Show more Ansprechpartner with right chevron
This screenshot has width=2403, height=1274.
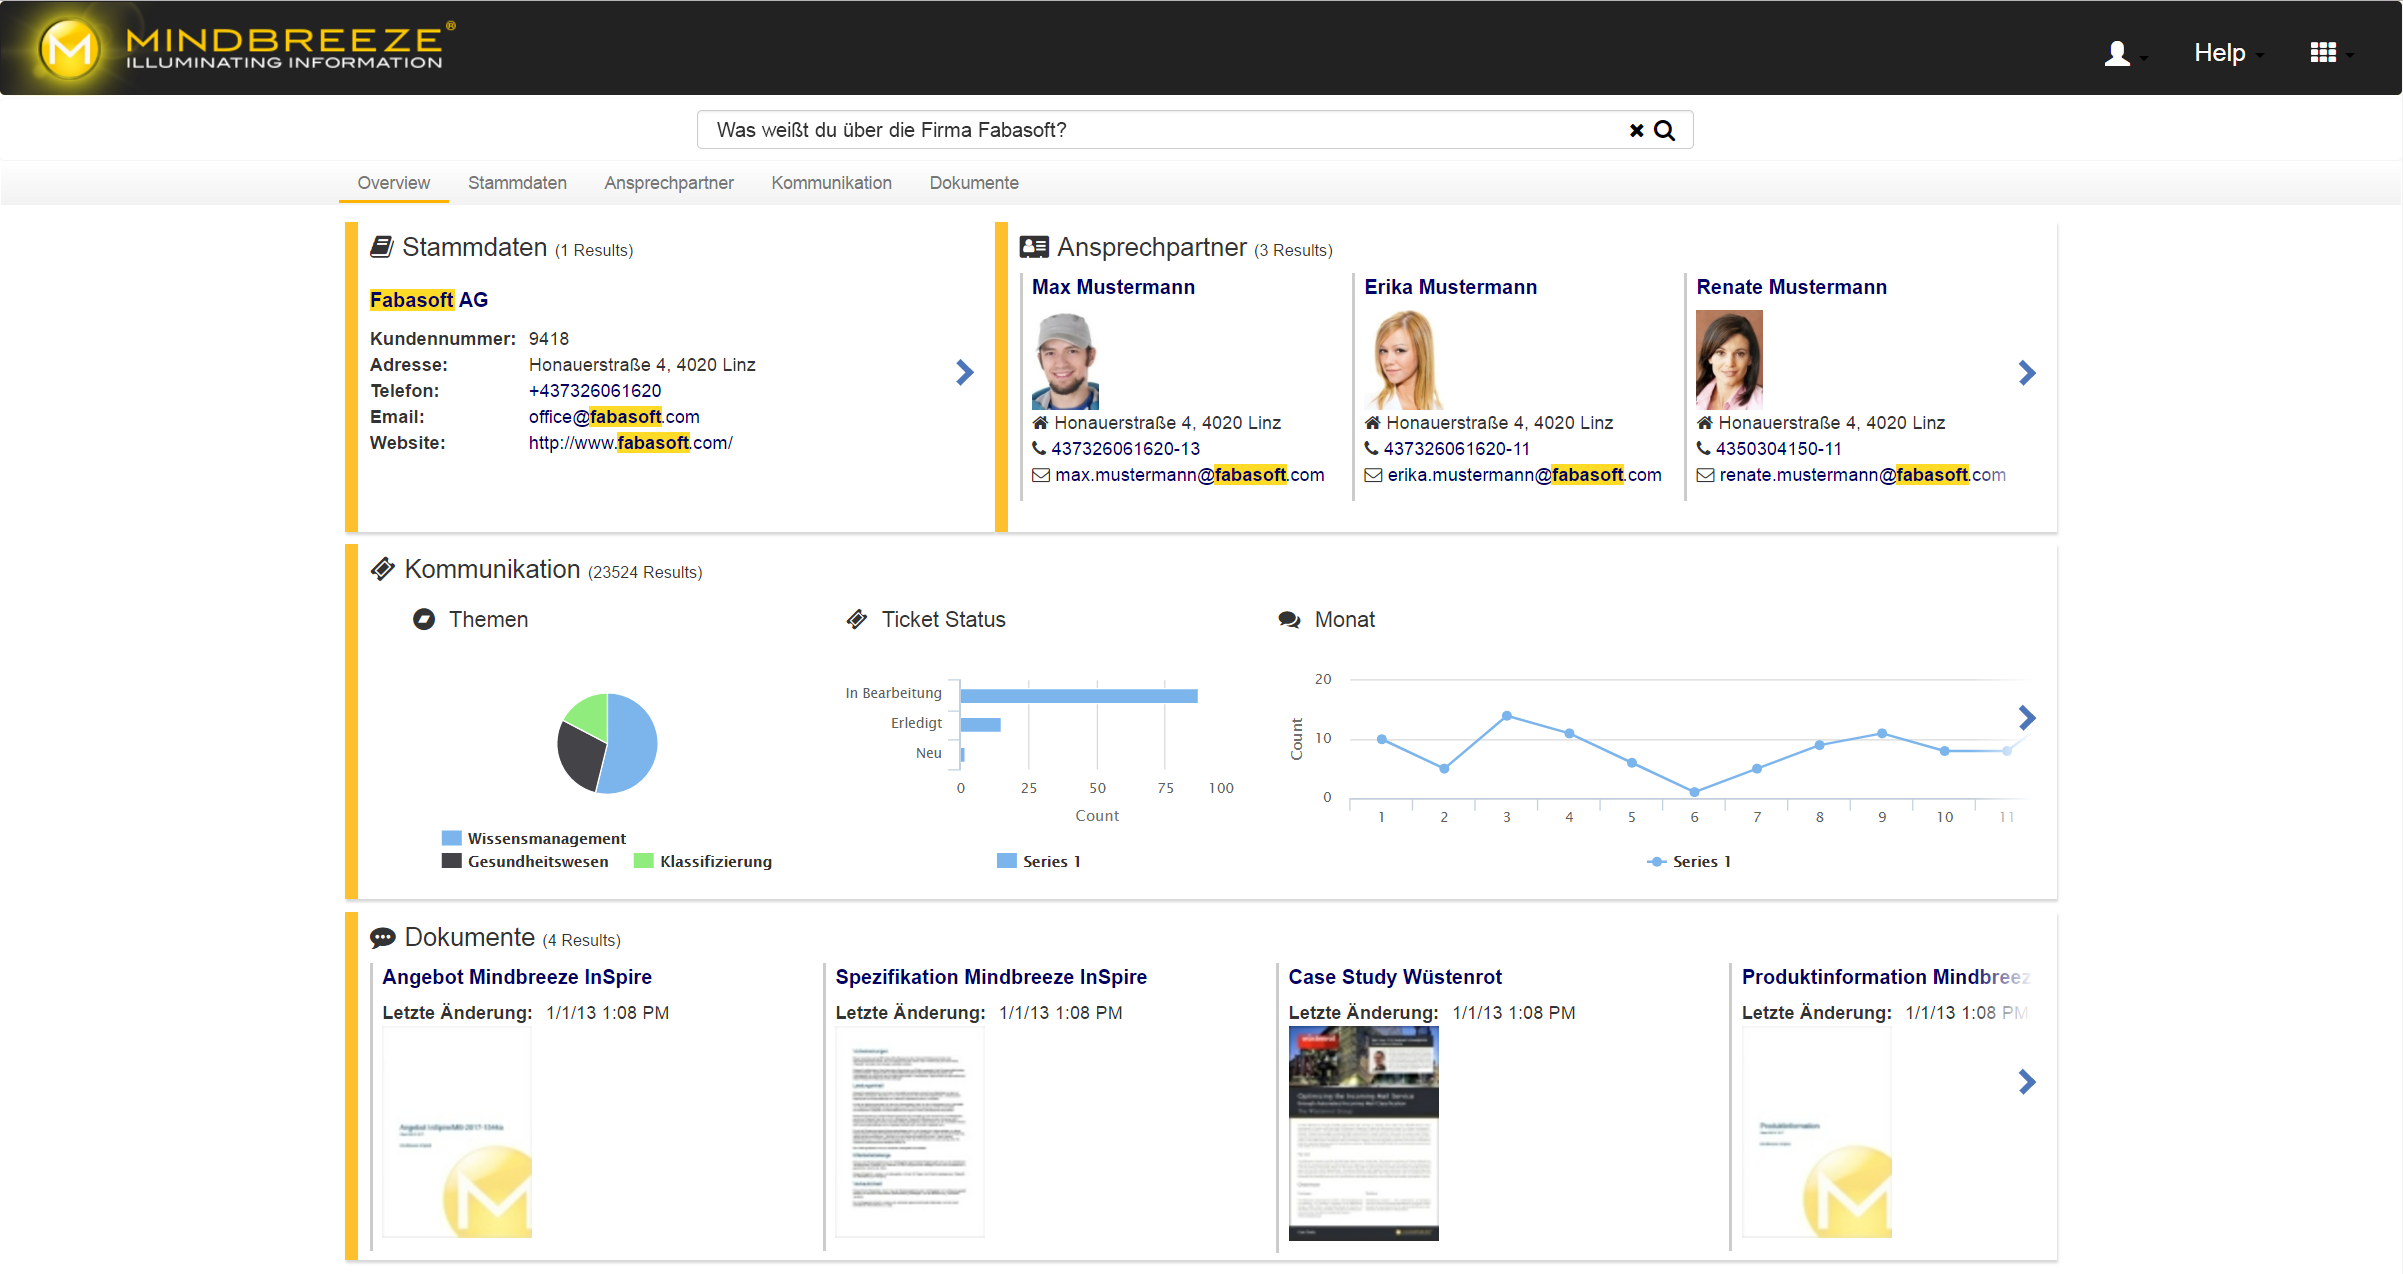(2026, 373)
